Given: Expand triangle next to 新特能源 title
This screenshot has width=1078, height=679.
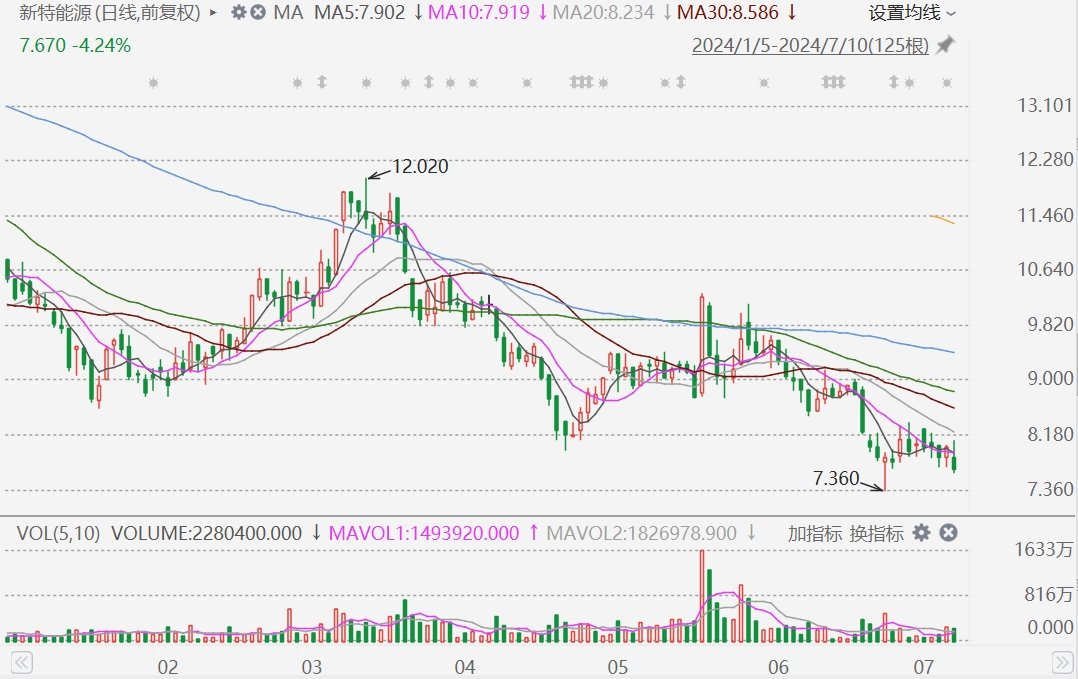Looking at the screenshot, I should point(213,13).
